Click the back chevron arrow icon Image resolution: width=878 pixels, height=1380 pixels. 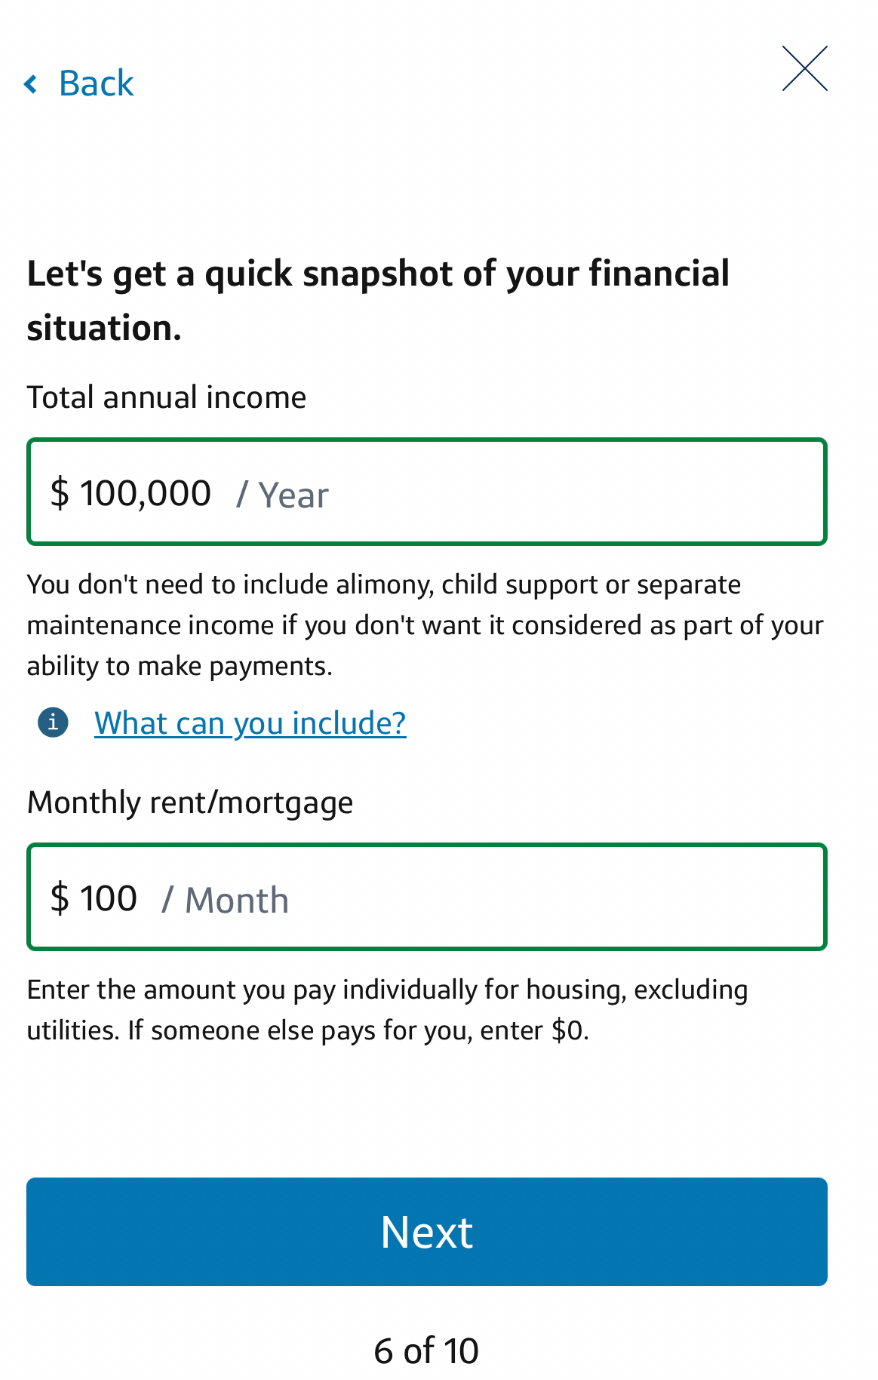point(31,84)
